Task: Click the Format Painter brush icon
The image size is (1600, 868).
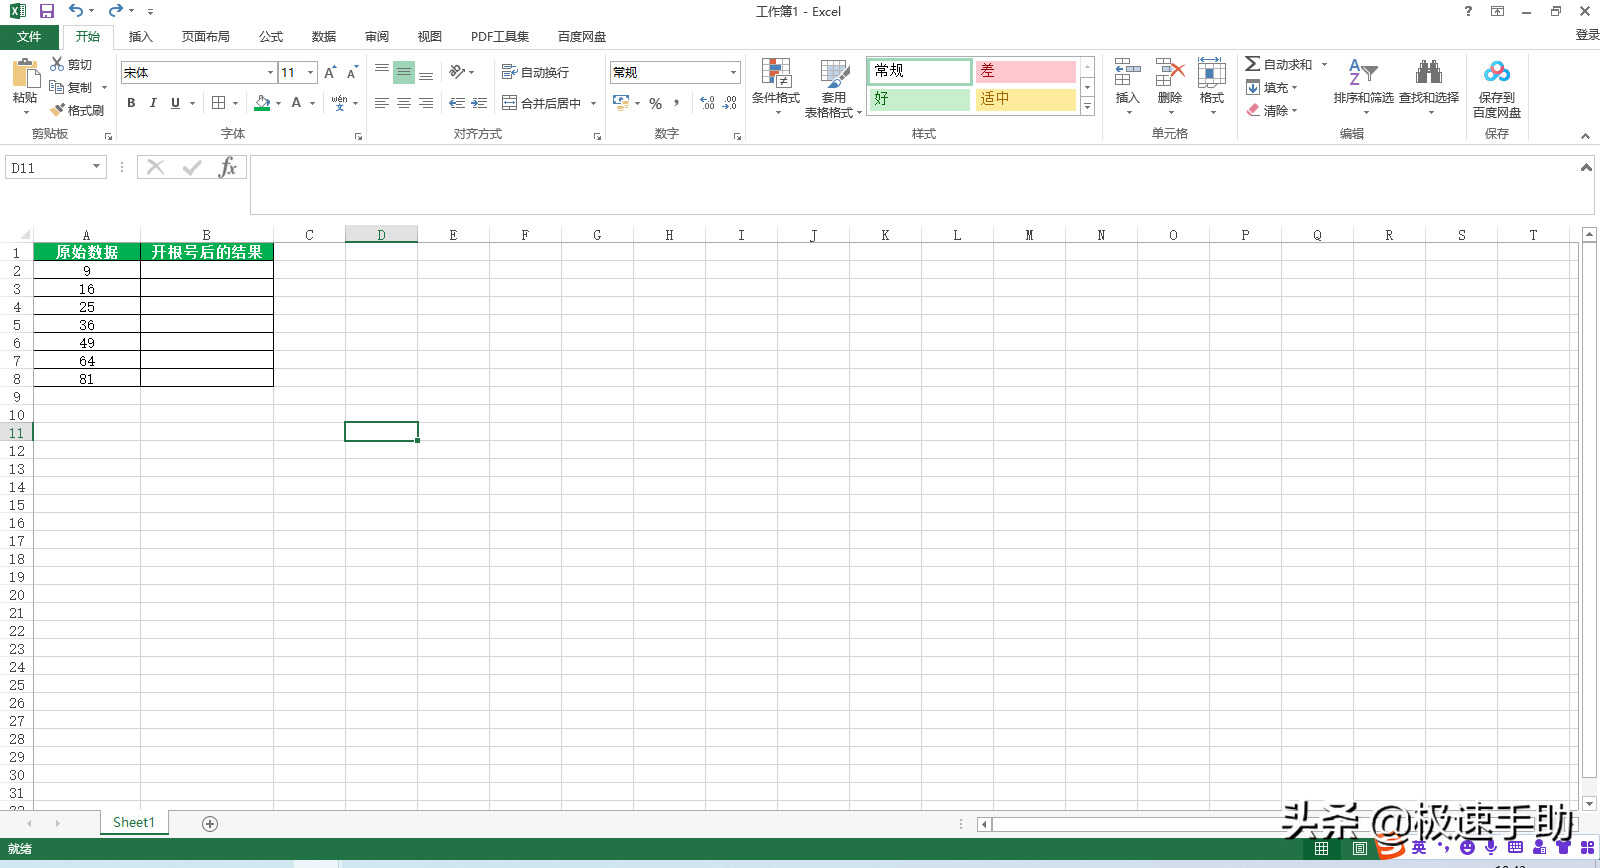Action: click(57, 110)
